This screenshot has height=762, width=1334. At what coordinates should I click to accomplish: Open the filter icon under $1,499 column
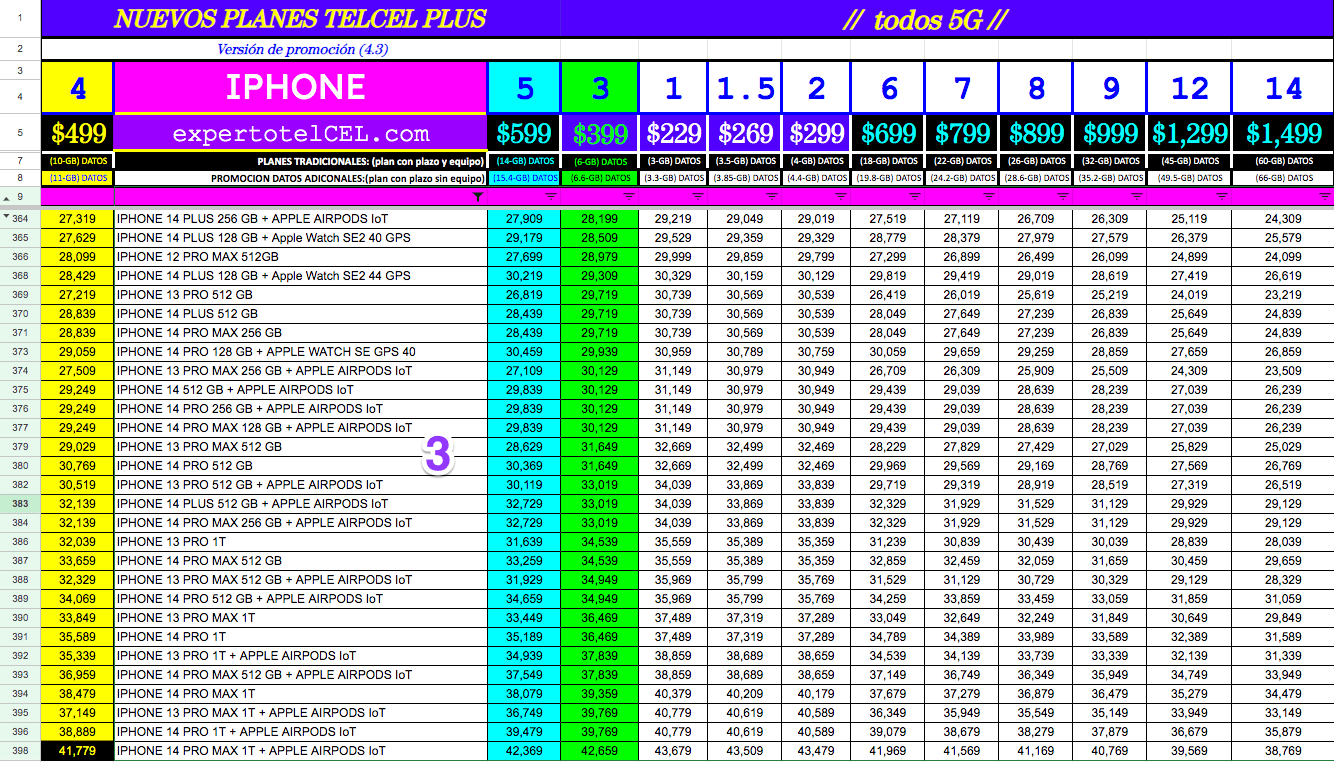1324,197
